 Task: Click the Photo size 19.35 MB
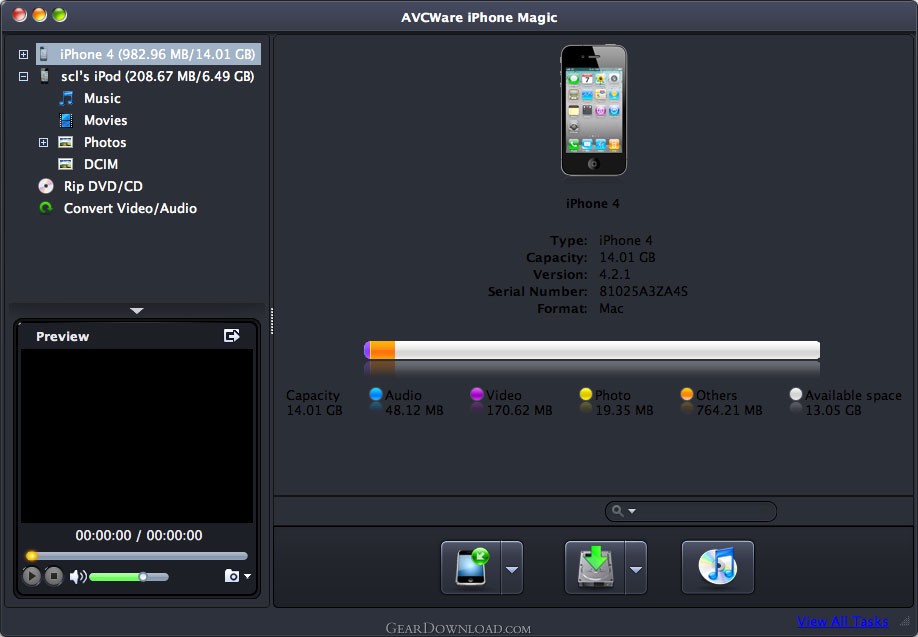click(x=624, y=410)
